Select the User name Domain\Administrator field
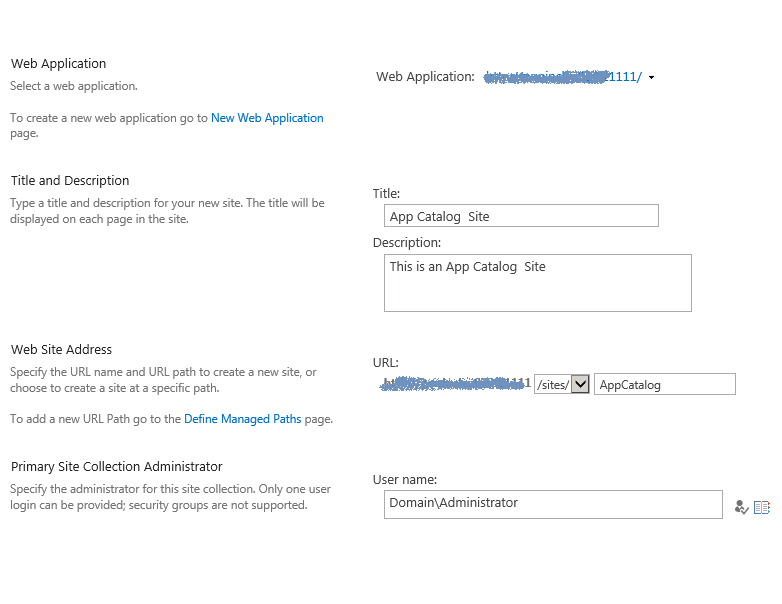The image size is (782, 604). pyautogui.click(x=552, y=503)
